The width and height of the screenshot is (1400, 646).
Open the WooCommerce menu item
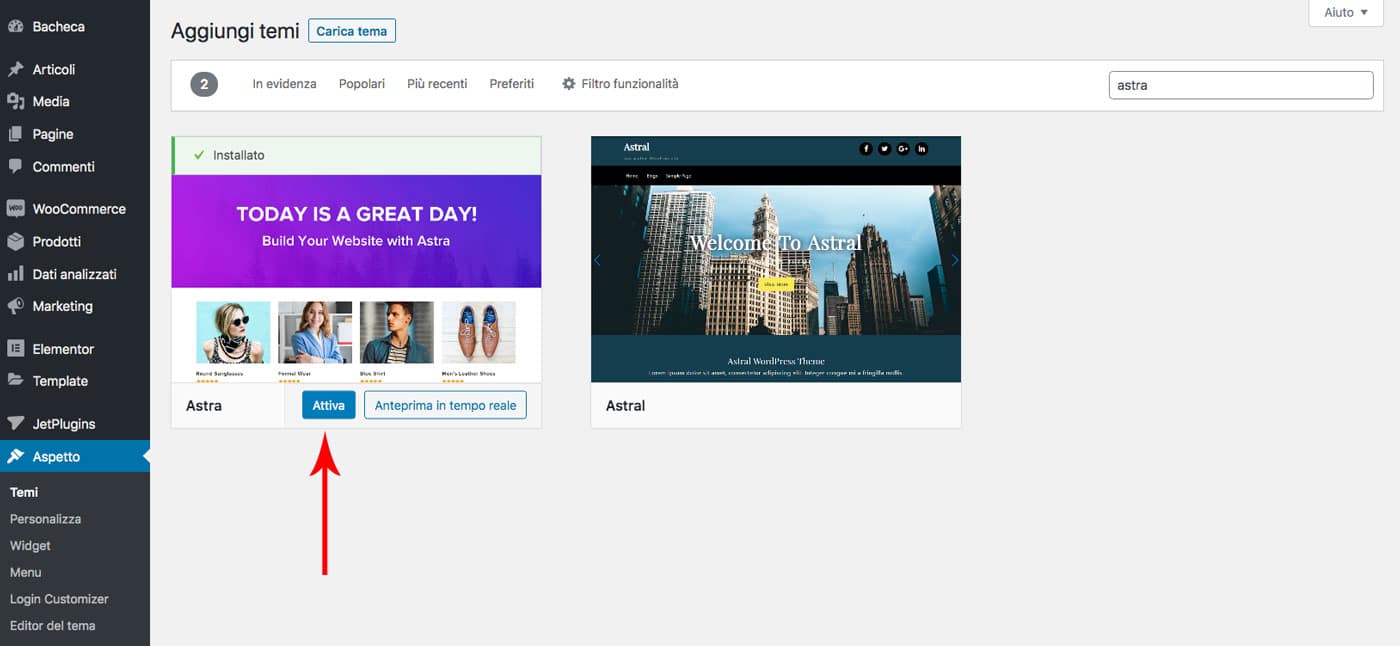click(x=75, y=209)
